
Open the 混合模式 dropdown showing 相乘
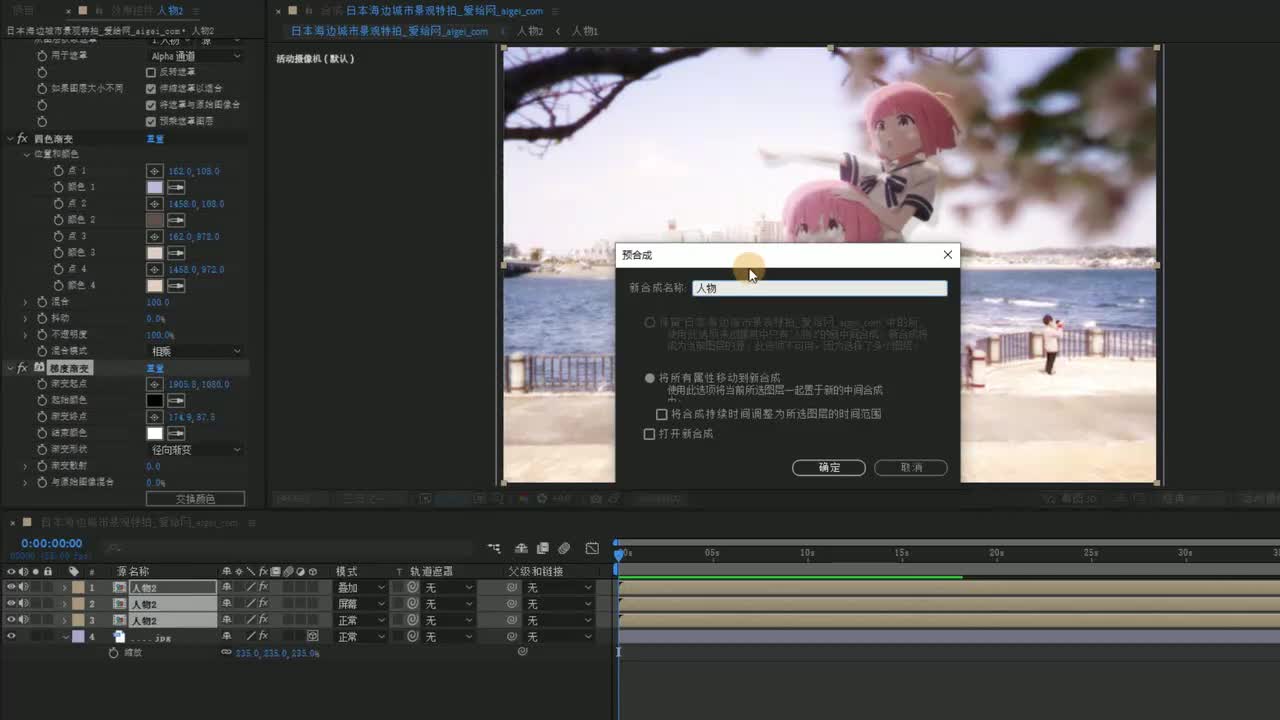click(195, 351)
